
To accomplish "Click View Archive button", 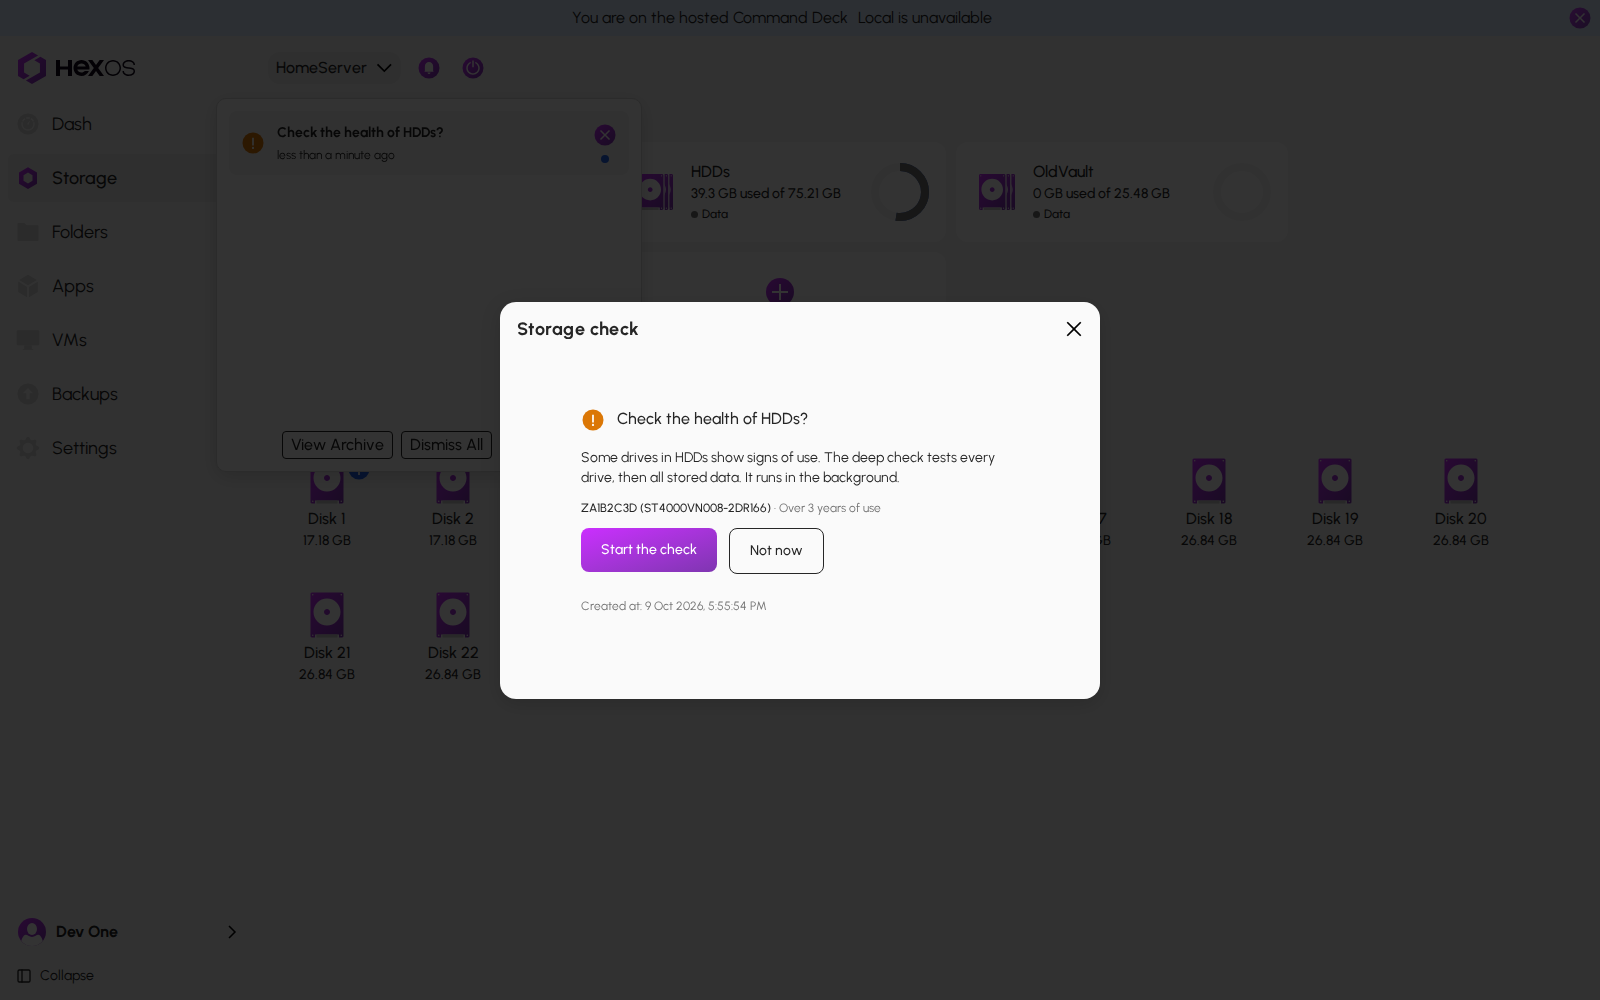I will pos(337,445).
